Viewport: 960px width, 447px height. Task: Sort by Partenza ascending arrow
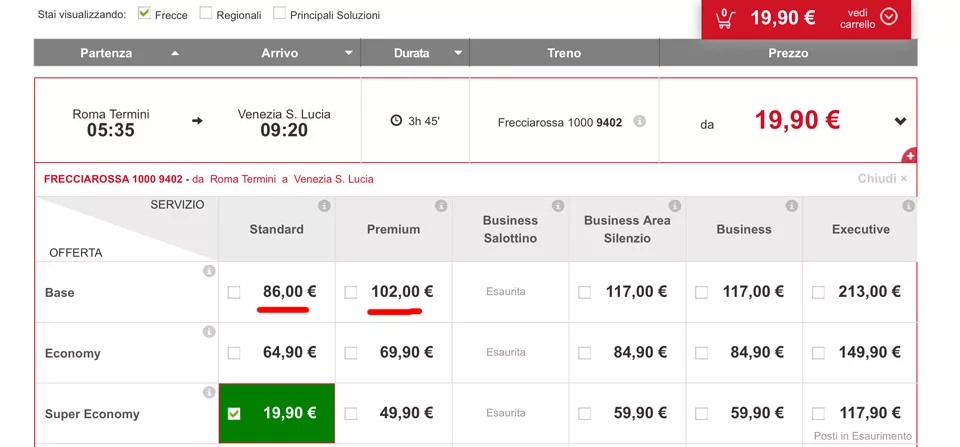(175, 53)
